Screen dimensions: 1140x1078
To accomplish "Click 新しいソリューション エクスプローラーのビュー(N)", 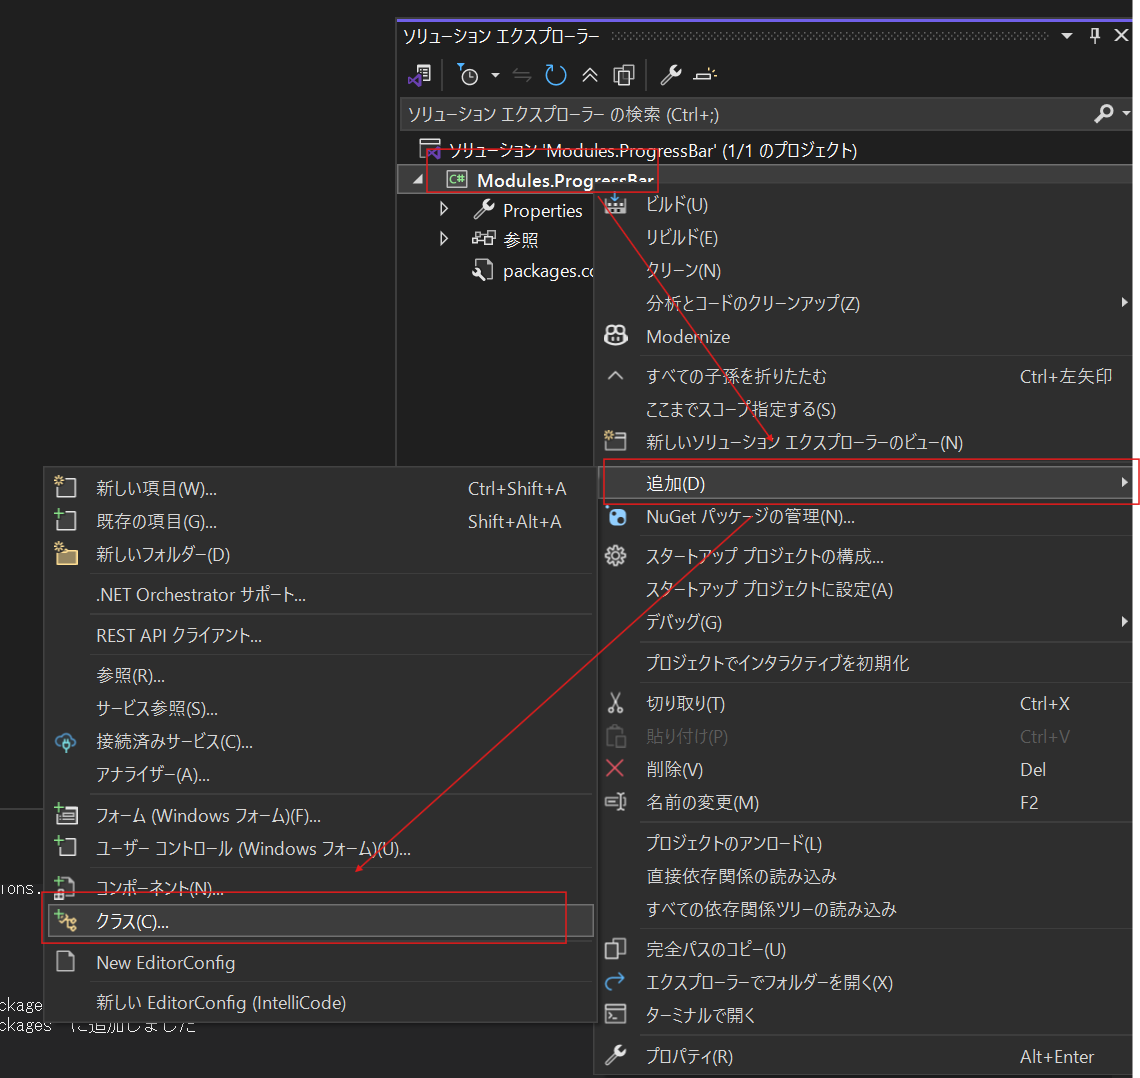I will [865, 442].
